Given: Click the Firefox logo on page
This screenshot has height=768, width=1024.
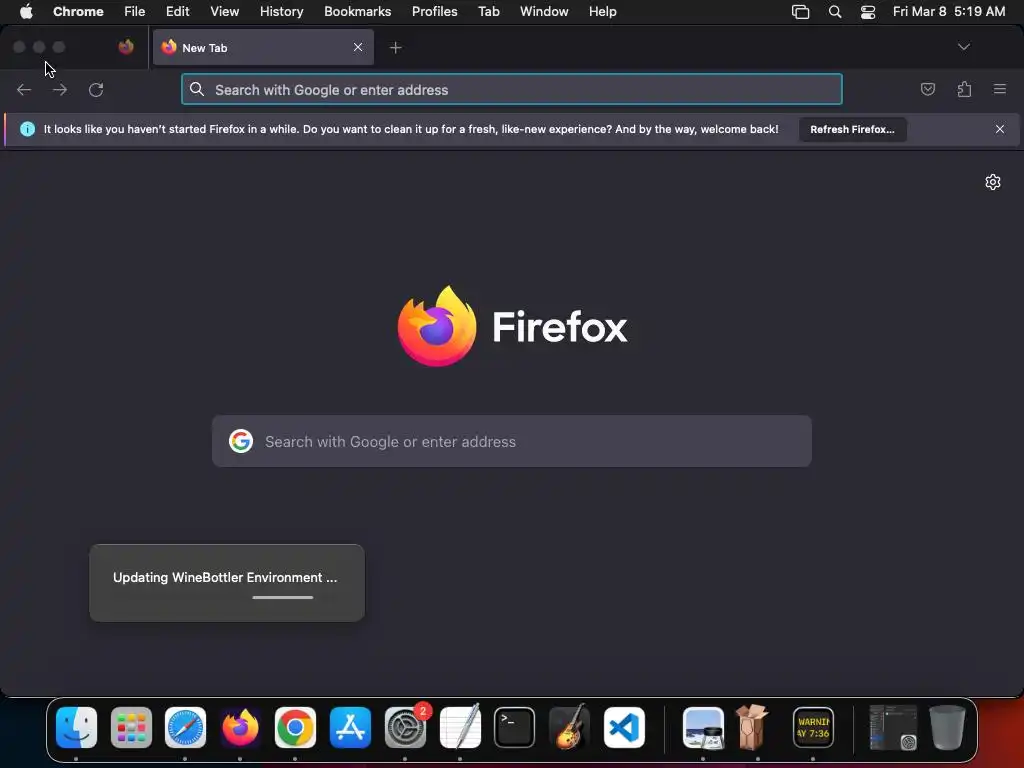Looking at the screenshot, I should pyautogui.click(x=436, y=326).
